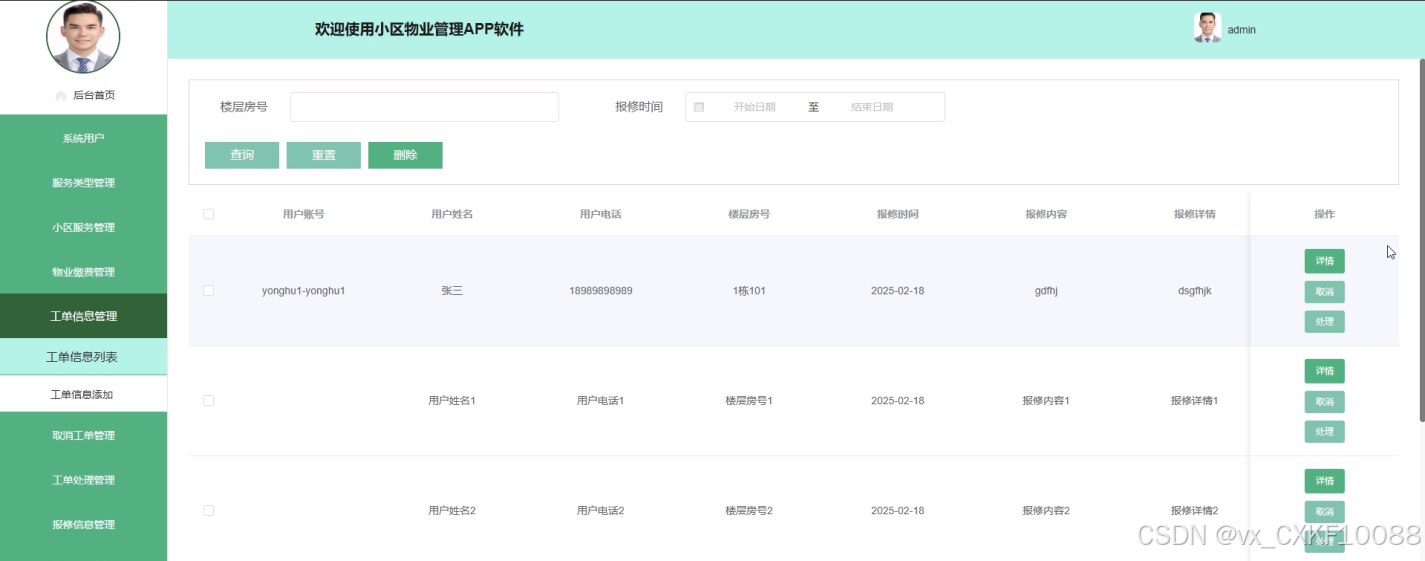Click 取消 for the 用户姓名1 row
Viewport: 1425px width, 561px height.
click(x=1324, y=401)
